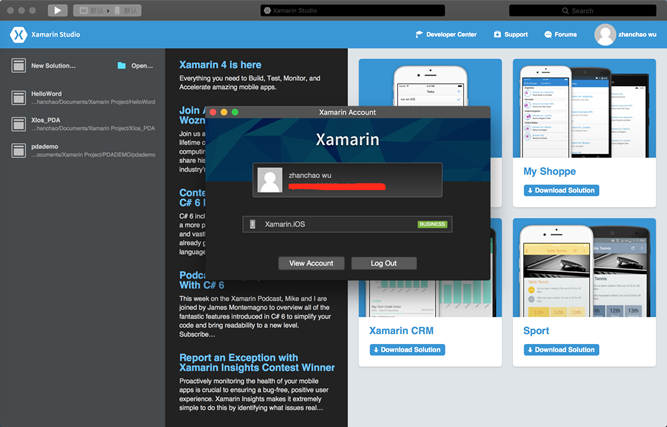Click the Support box icon
Screen dimensions: 667x427
pyautogui.click(x=497, y=34)
